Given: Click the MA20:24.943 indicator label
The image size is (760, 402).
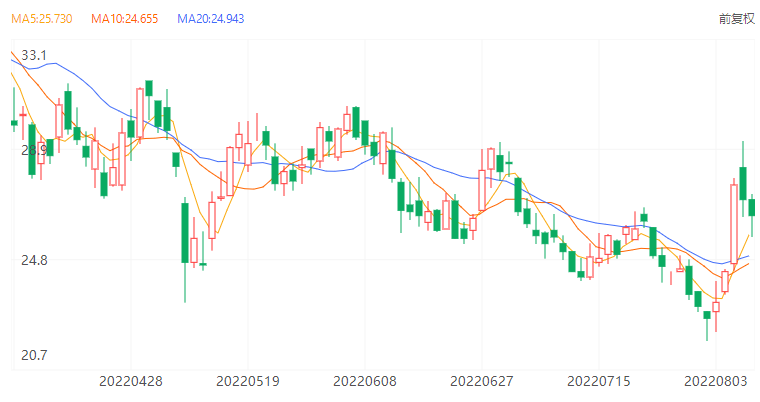Looking at the screenshot, I should 210,19.
